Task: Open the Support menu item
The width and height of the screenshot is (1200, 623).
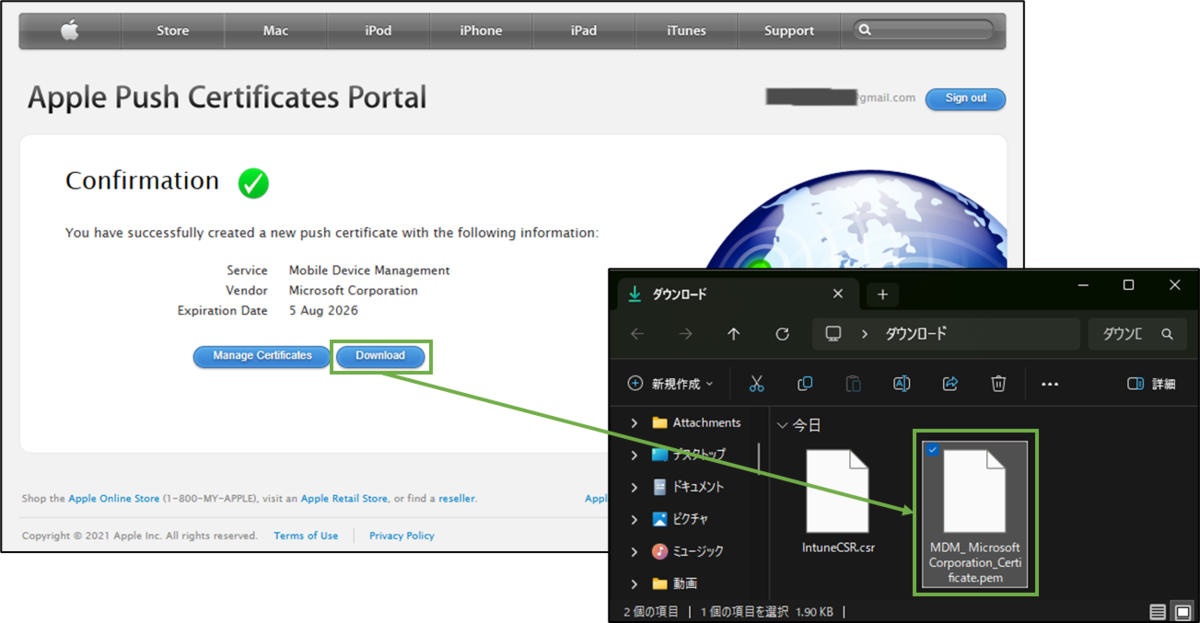Action: 789,31
